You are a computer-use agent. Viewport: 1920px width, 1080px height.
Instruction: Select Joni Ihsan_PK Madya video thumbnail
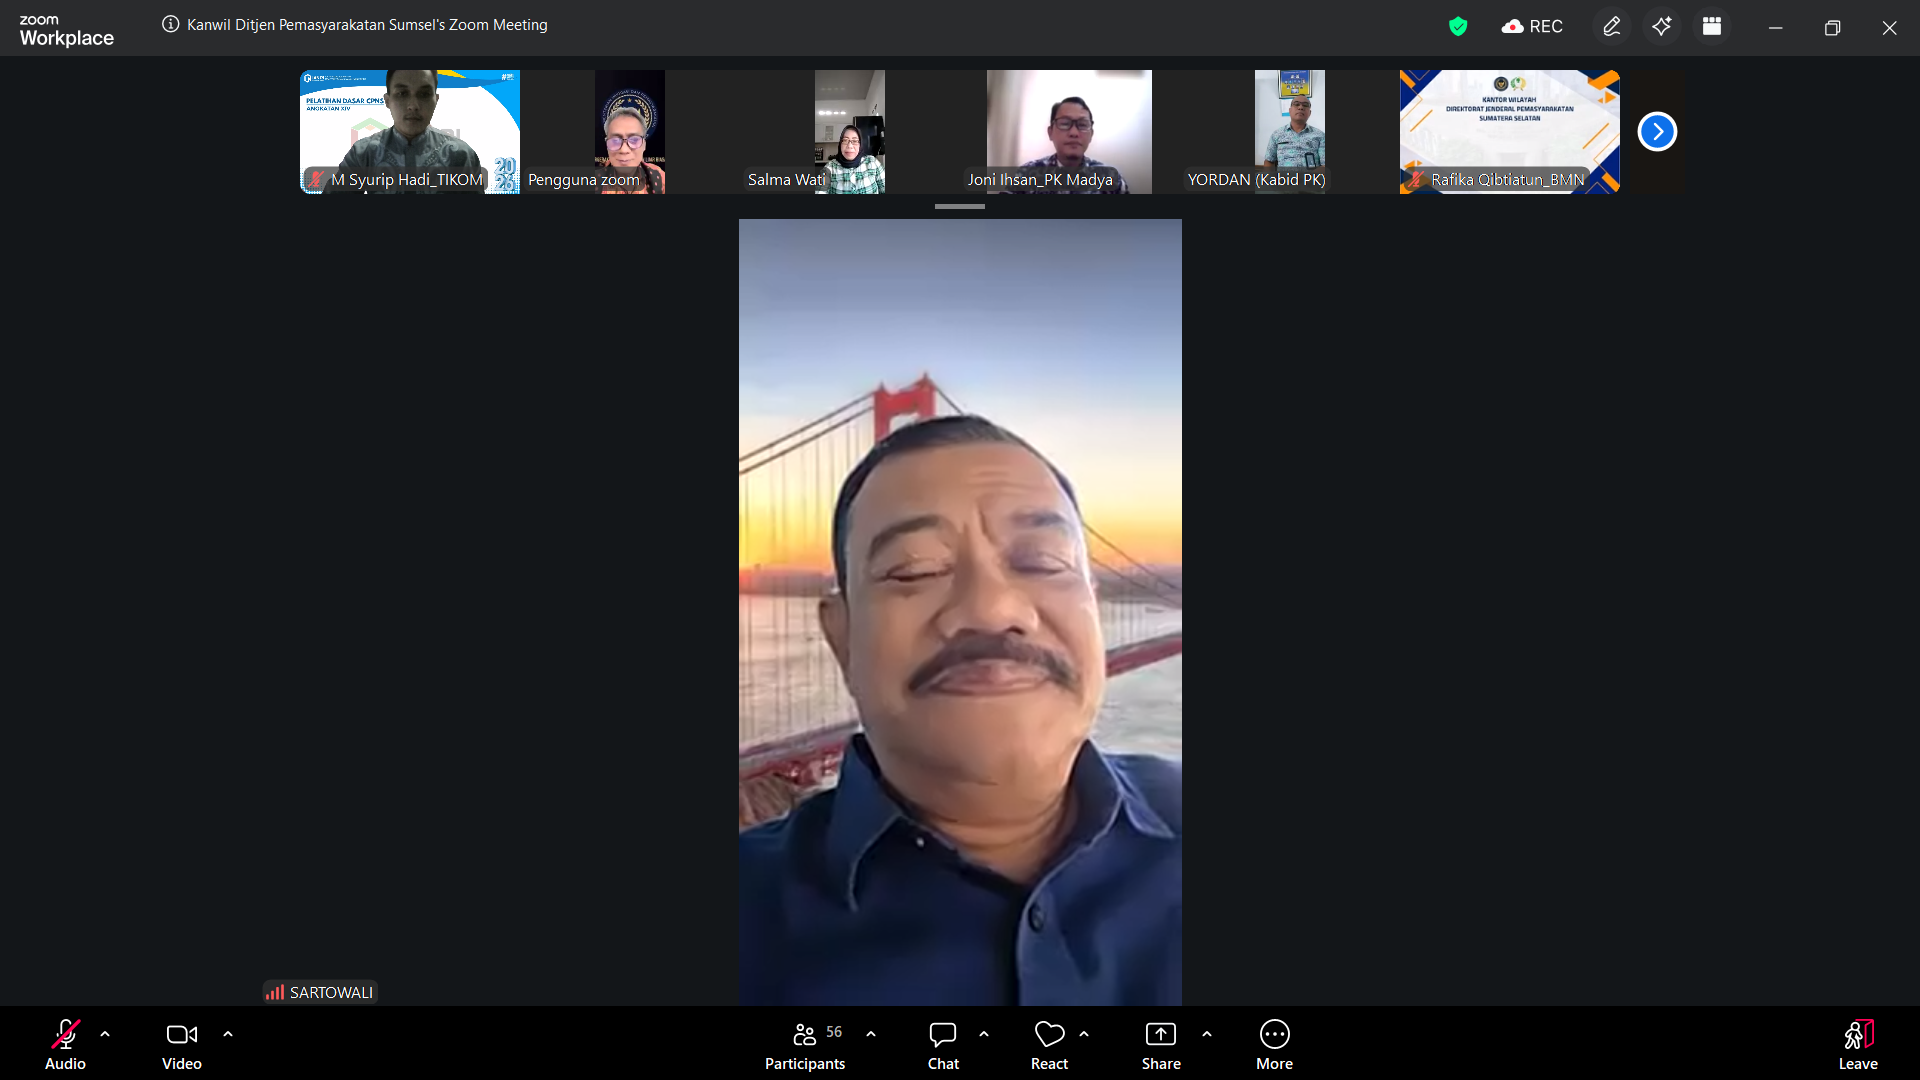click(1070, 131)
